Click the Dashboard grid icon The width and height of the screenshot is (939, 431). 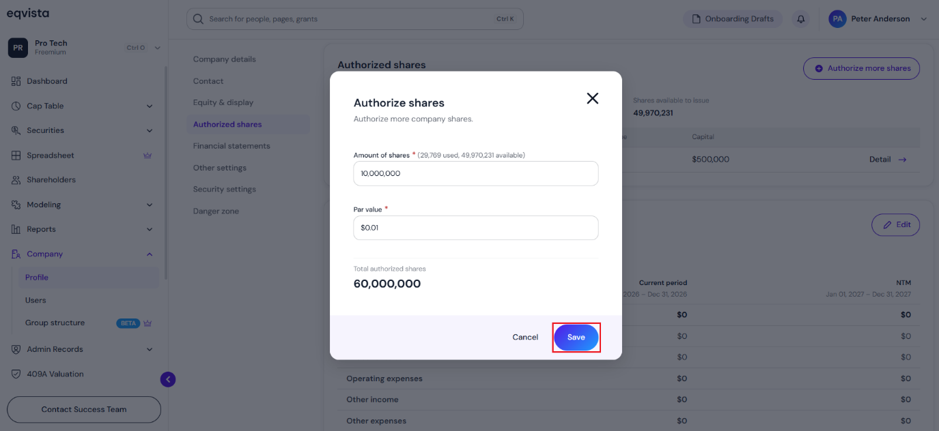(x=16, y=81)
